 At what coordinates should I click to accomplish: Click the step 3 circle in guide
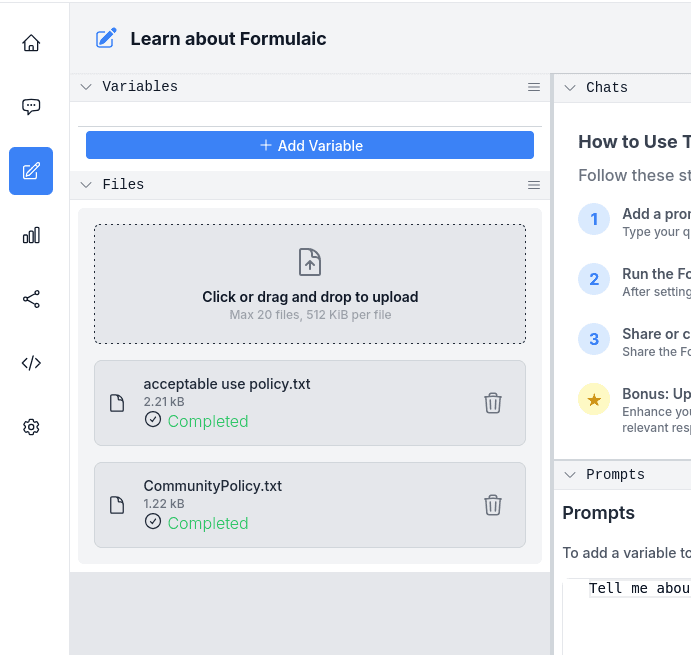click(x=594, y=339)
